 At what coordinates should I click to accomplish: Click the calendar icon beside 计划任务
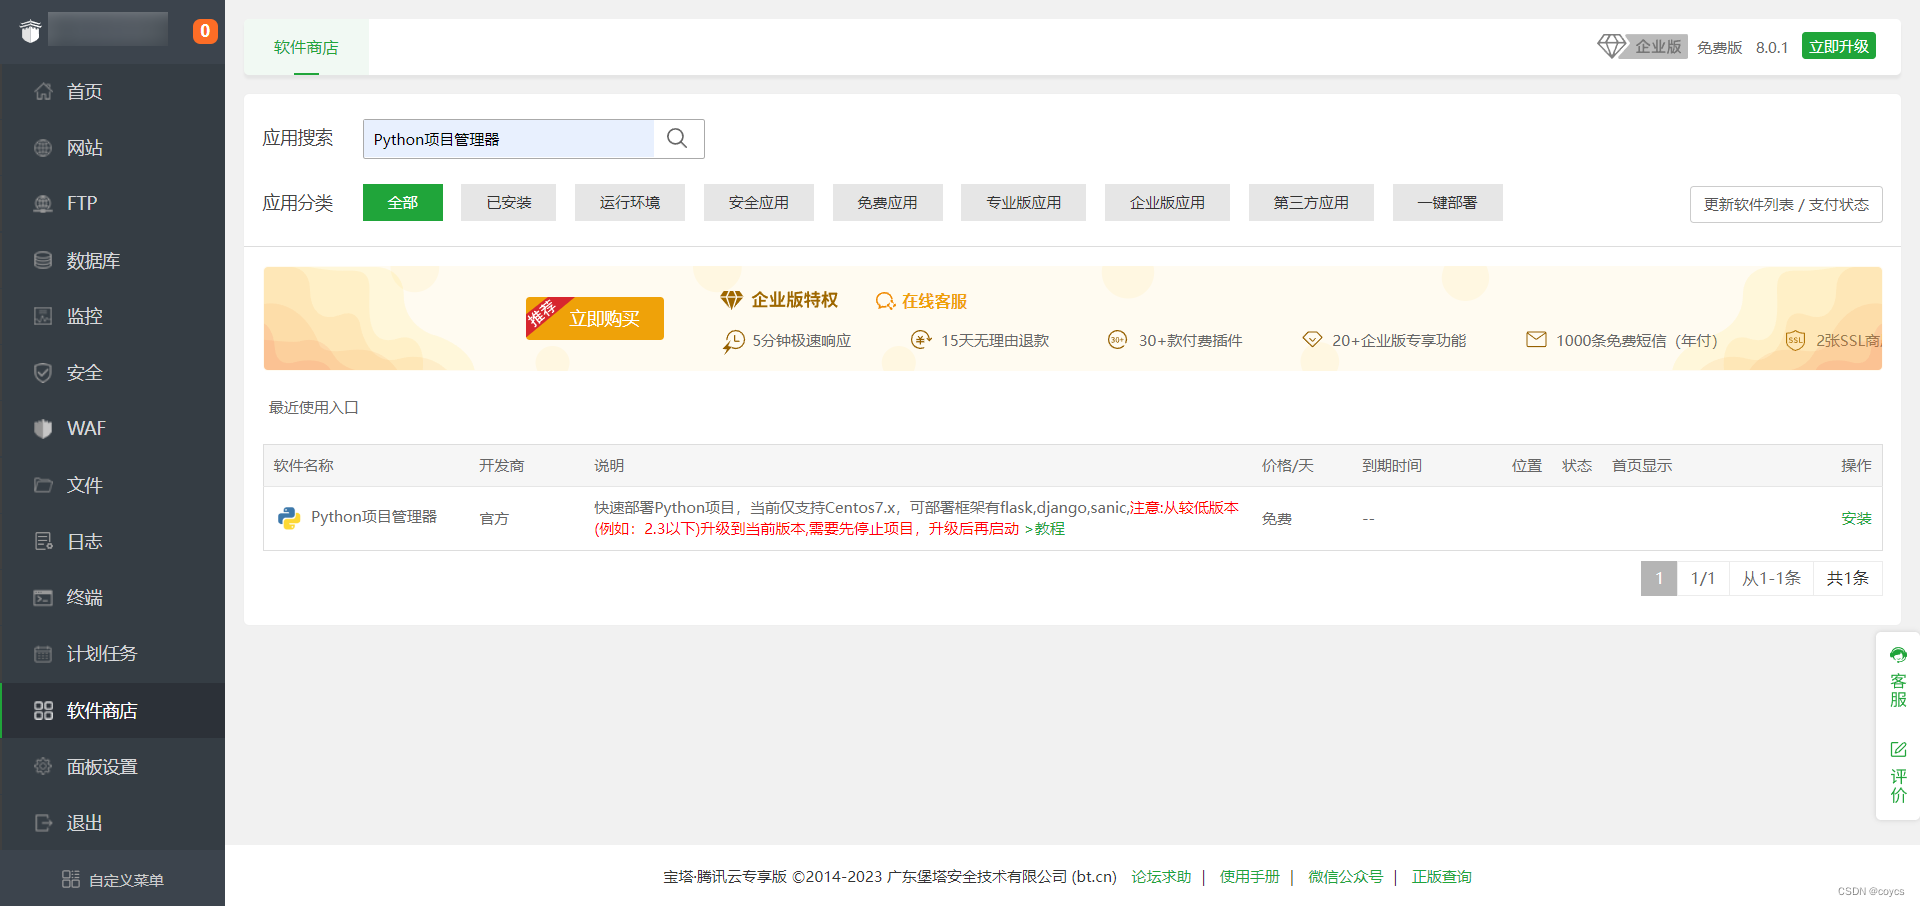43,654
